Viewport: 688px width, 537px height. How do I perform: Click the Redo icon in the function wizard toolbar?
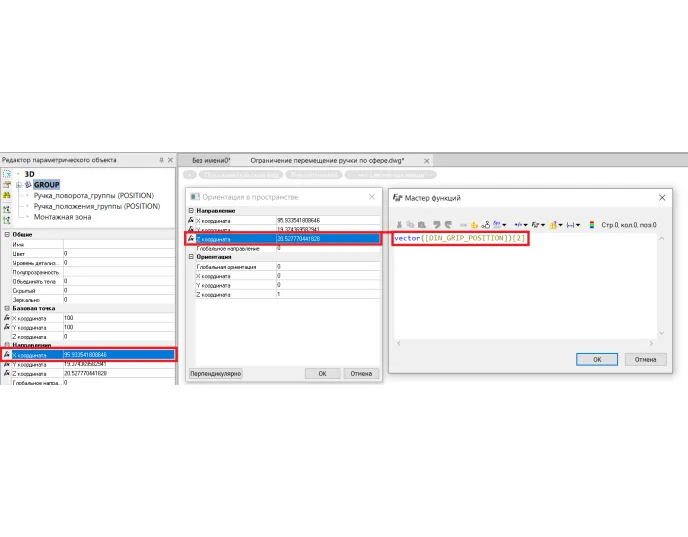pos(448,225)
